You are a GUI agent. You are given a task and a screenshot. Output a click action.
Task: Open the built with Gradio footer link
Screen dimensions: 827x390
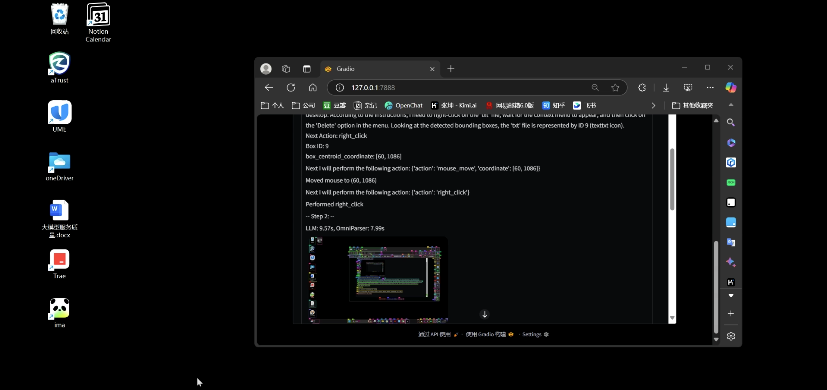489,334
